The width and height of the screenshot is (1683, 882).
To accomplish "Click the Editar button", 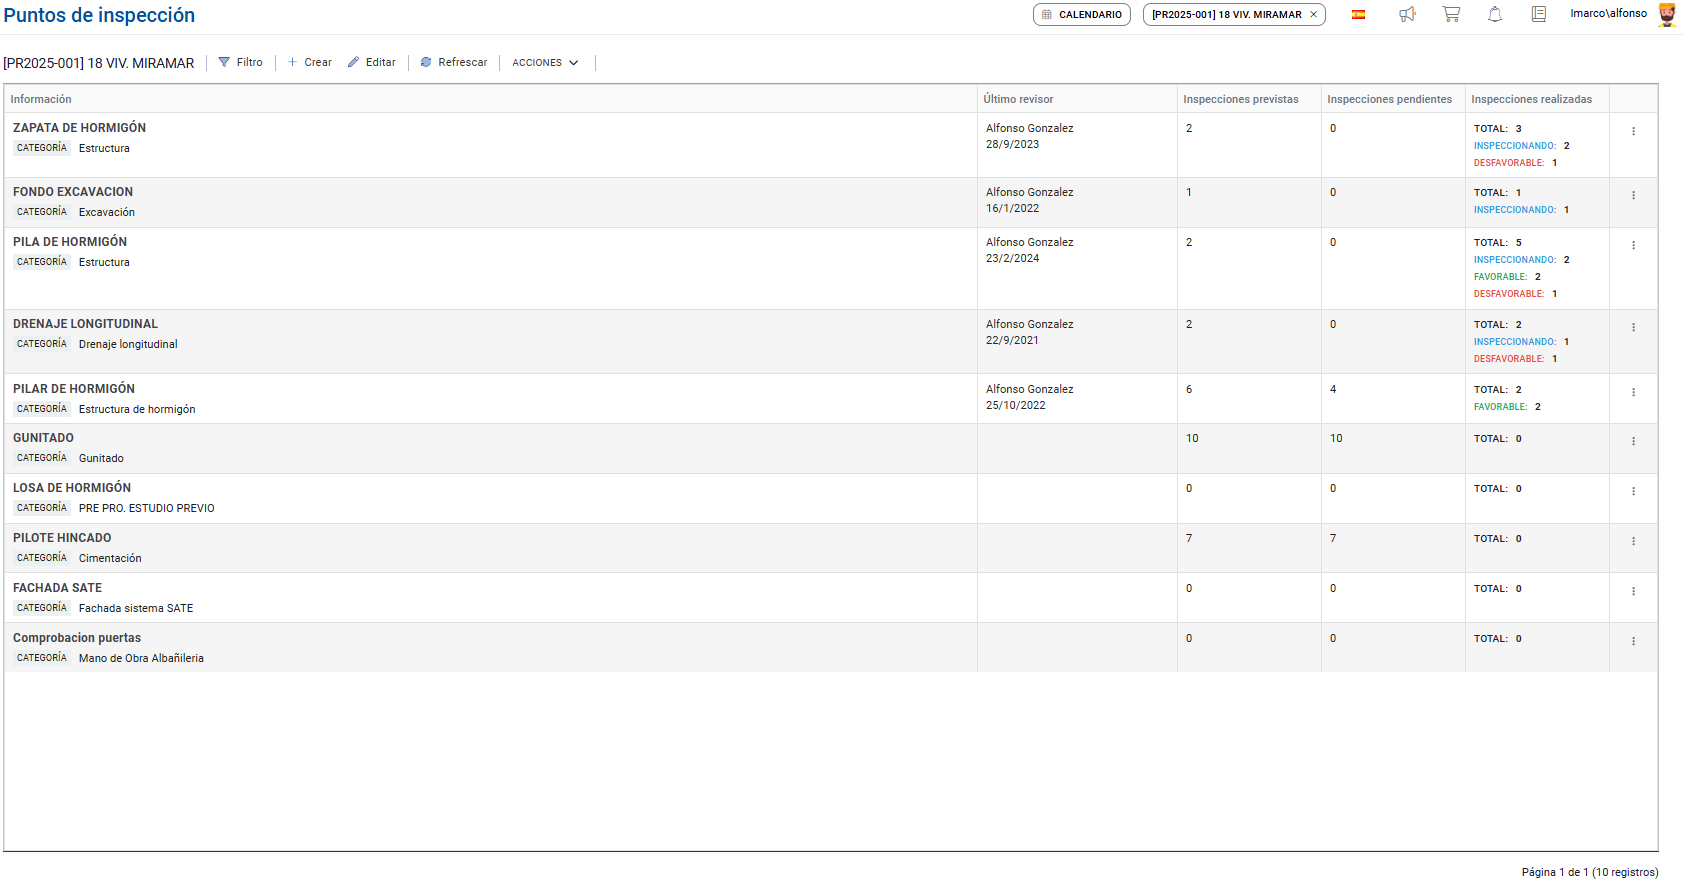I will tap(371, 62).
